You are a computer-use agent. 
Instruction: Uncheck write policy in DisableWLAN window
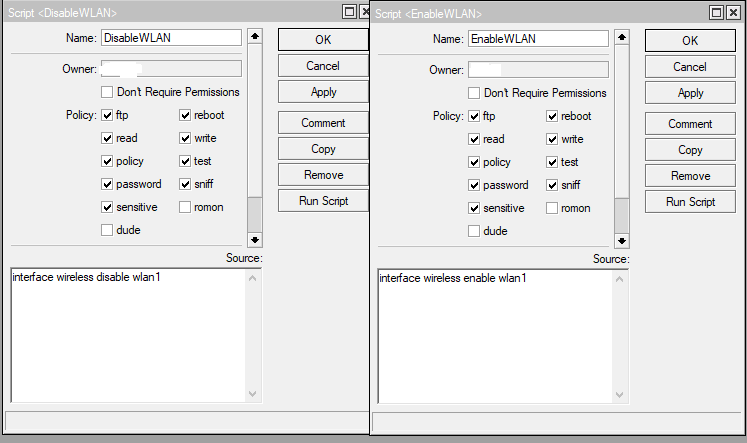[x=185, y=138]
